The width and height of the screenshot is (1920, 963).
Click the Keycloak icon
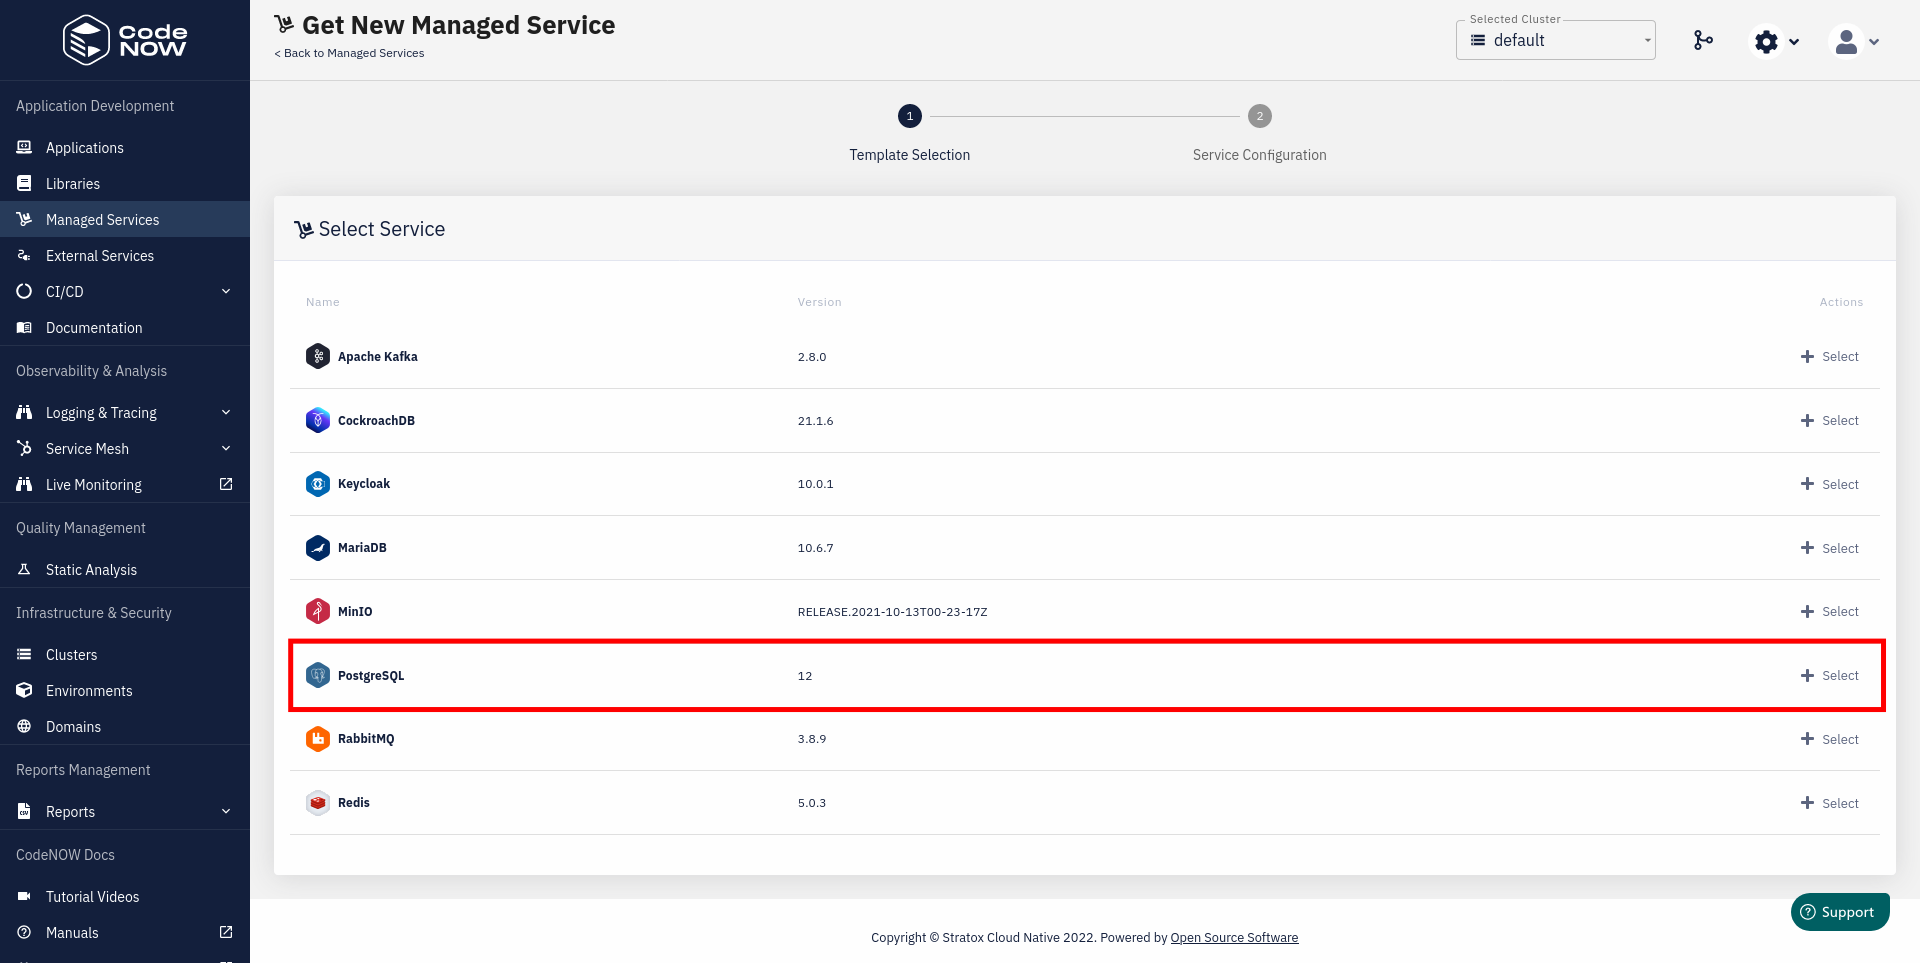318,484
